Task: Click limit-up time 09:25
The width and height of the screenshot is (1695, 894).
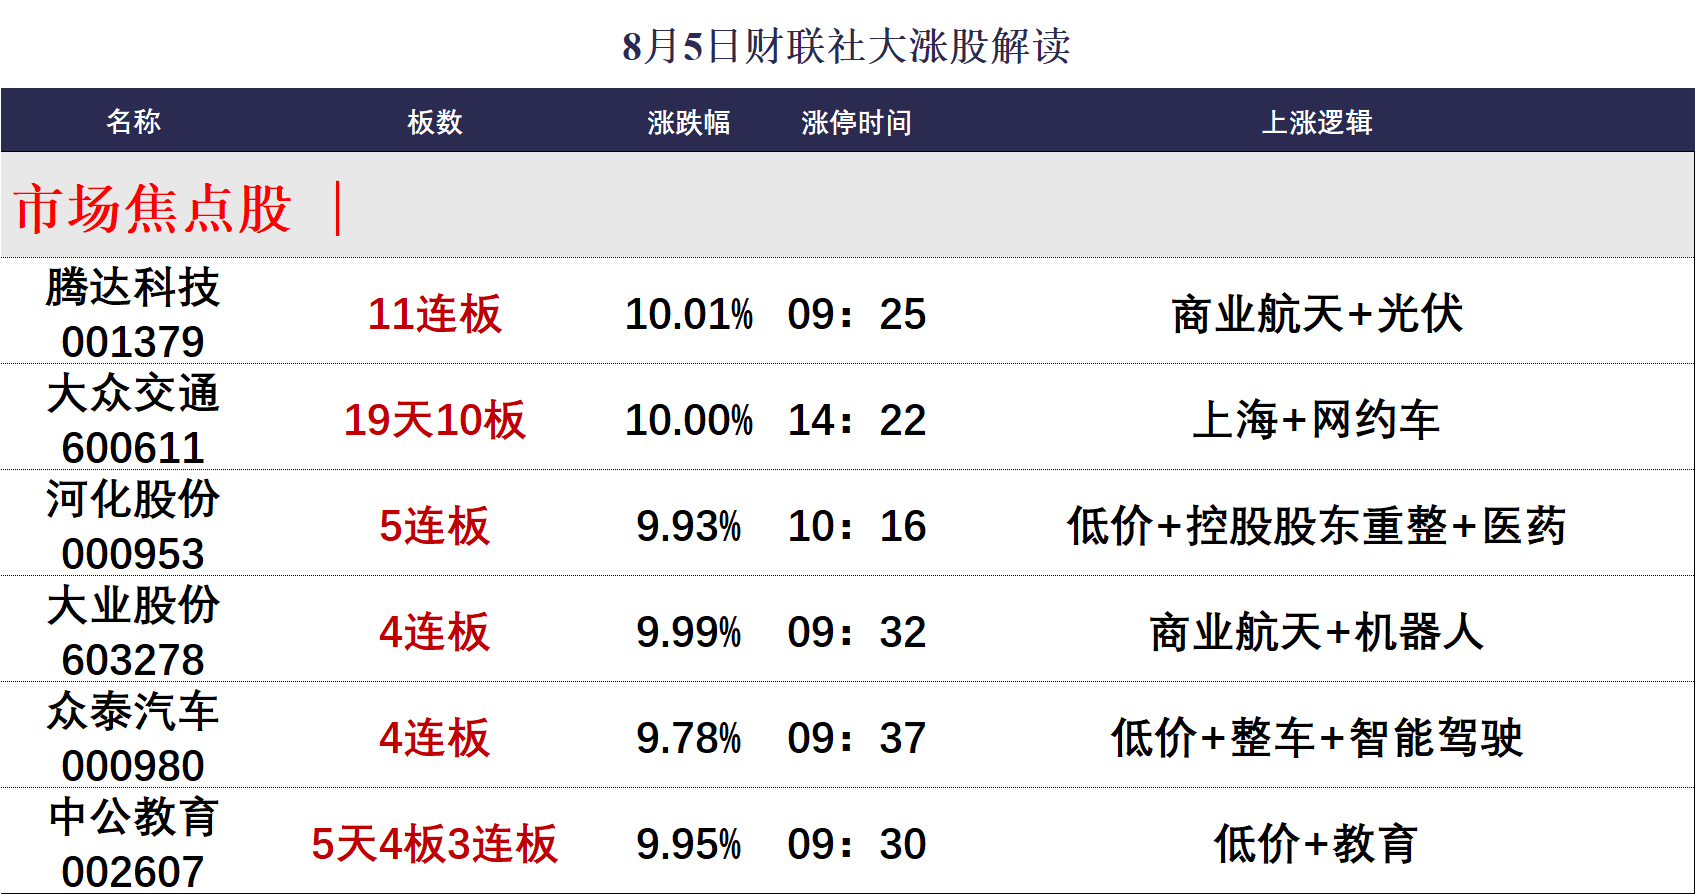Action: coord(857,314)
